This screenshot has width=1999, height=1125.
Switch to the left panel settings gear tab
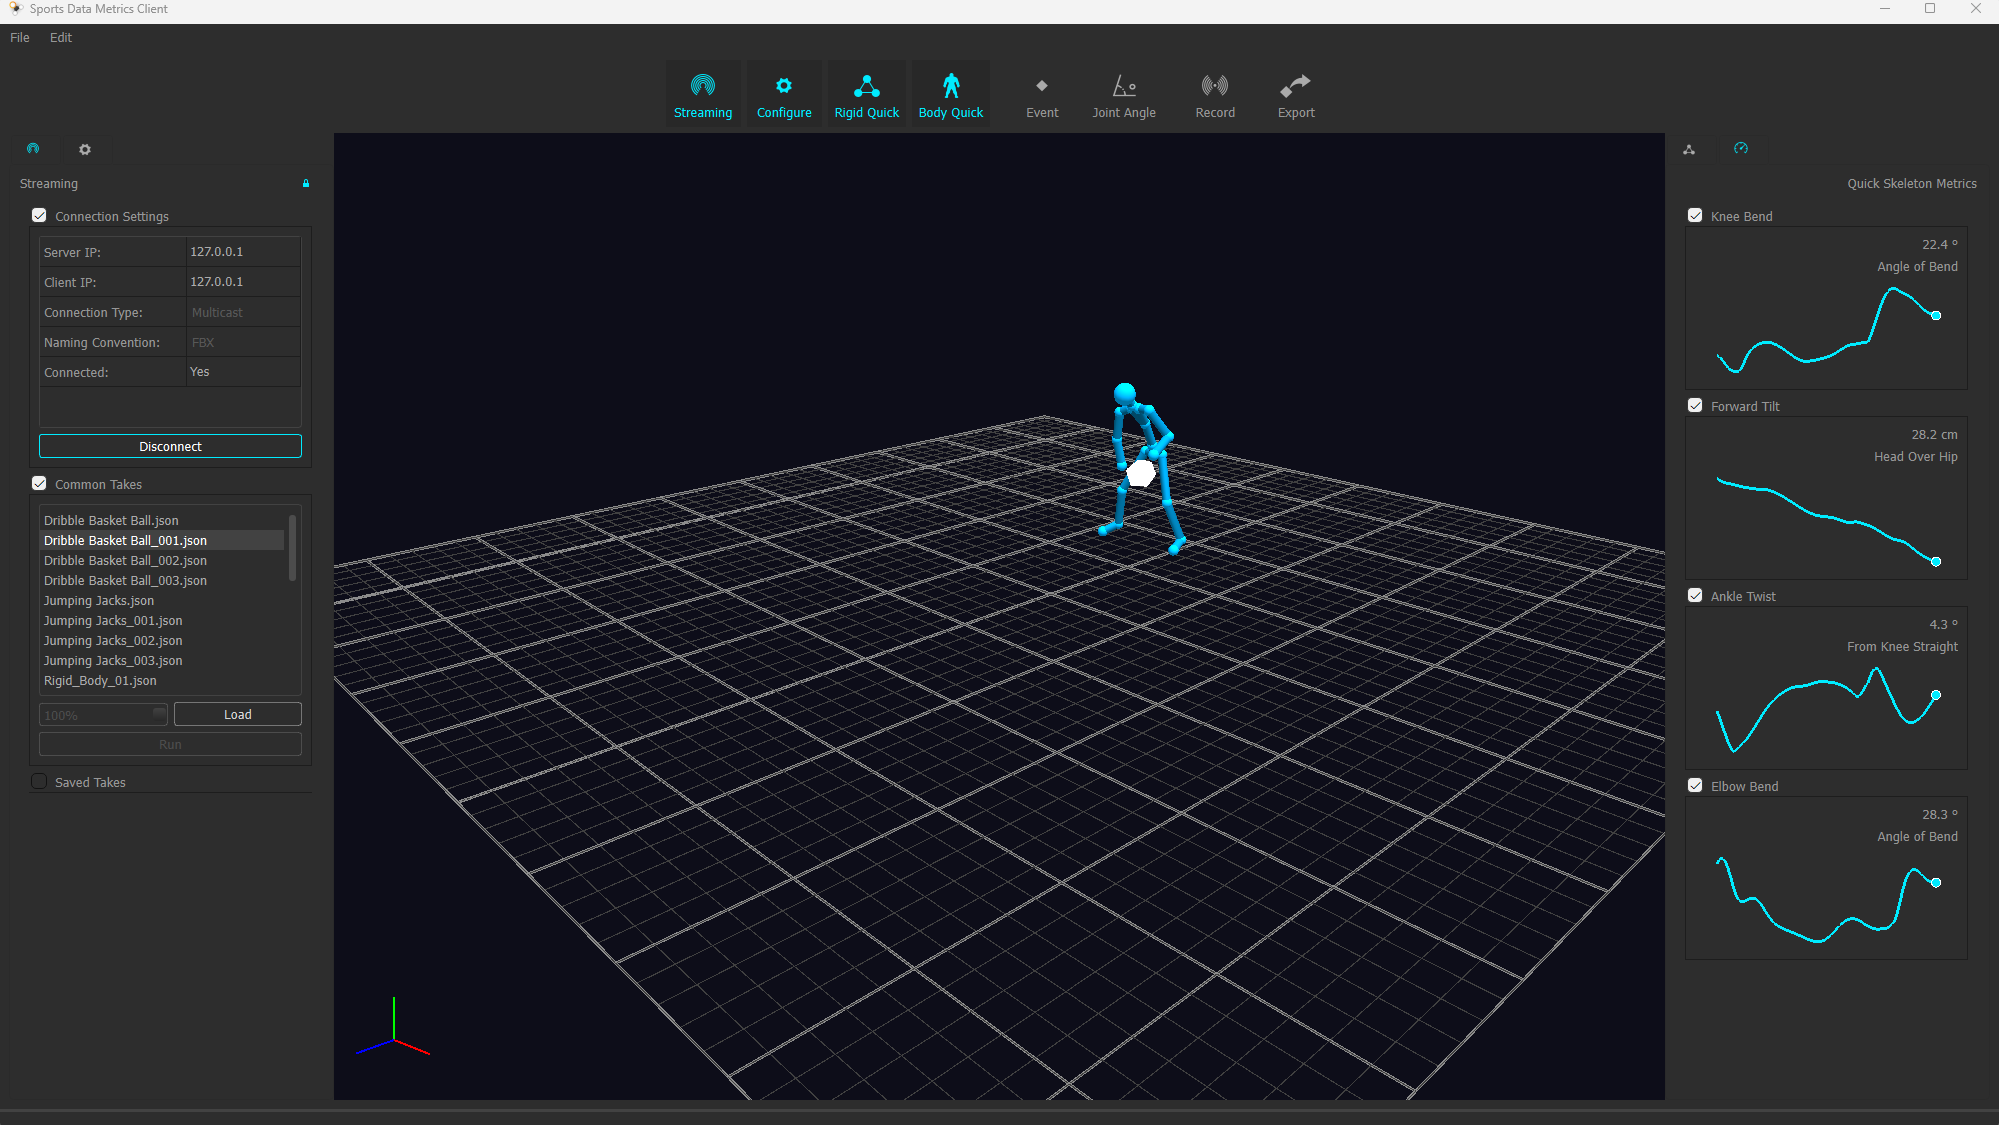[85, 150]
